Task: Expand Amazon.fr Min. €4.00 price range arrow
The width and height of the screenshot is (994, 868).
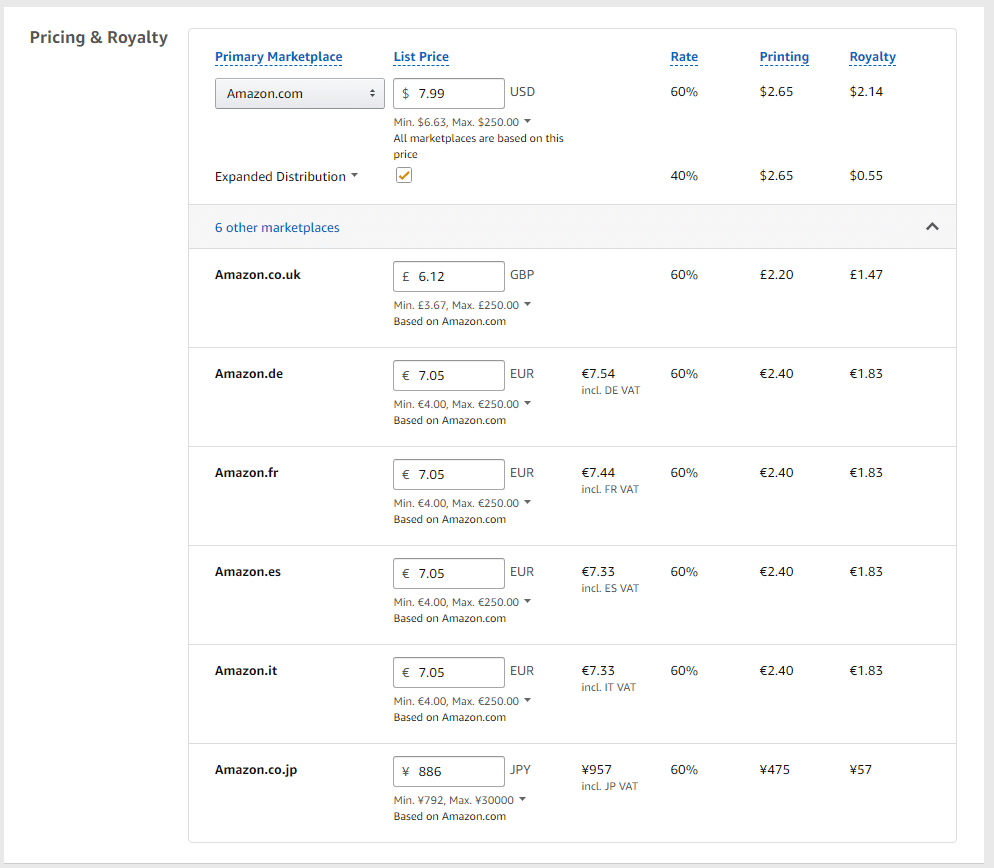Action: coord(527,502)
